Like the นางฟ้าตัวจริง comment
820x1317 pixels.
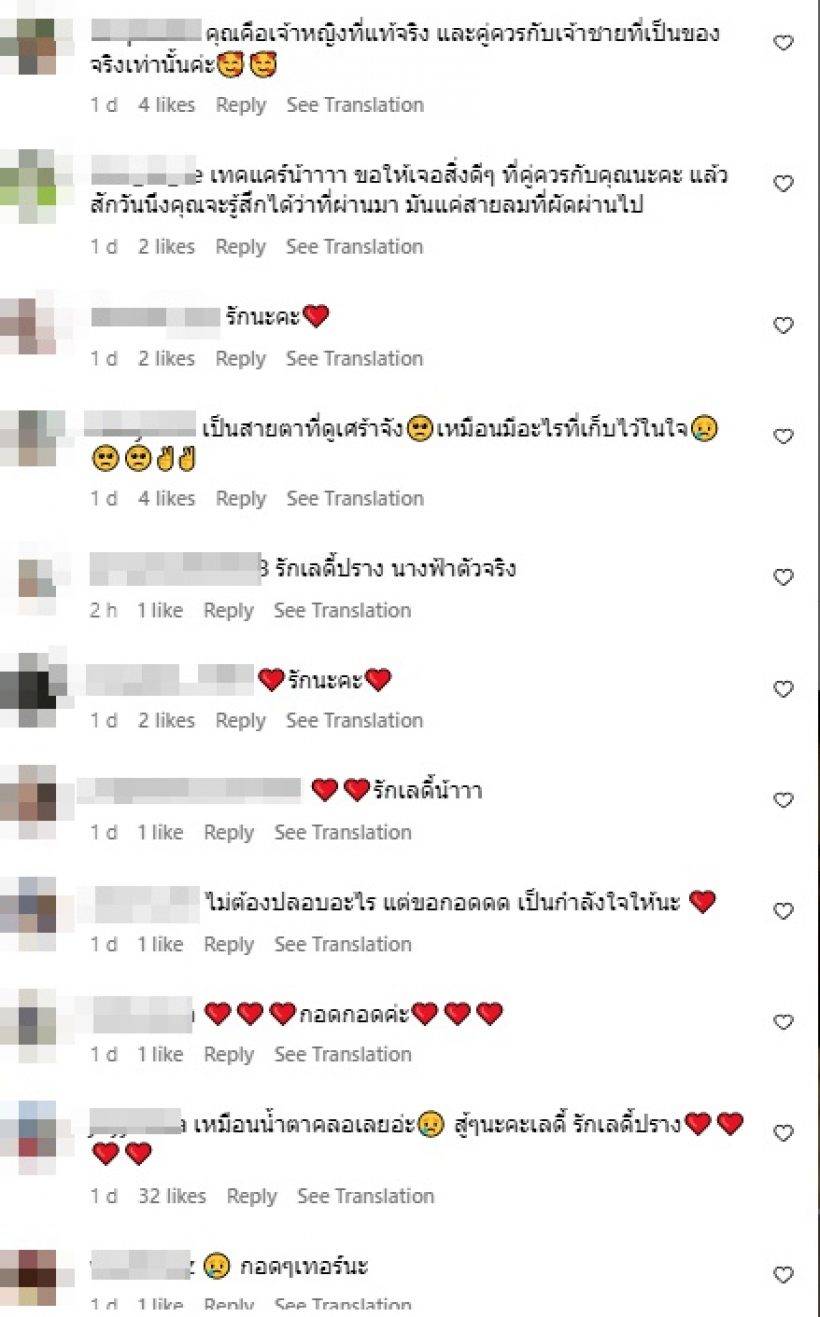tap(784, 577)
